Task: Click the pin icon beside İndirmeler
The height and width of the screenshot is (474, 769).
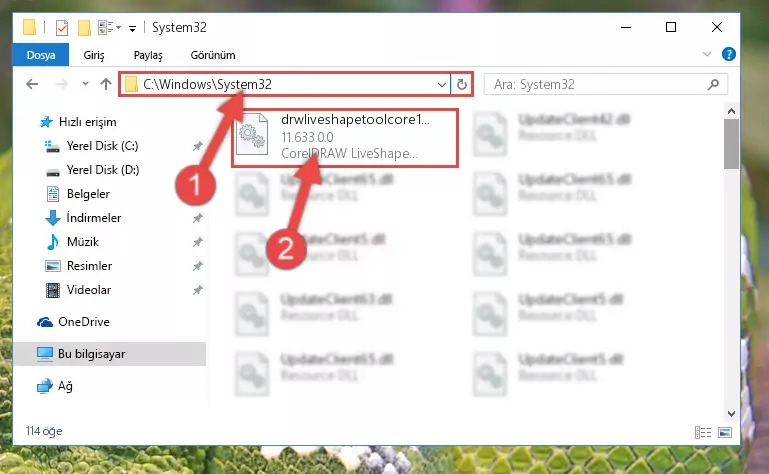Action: (198, 218)
